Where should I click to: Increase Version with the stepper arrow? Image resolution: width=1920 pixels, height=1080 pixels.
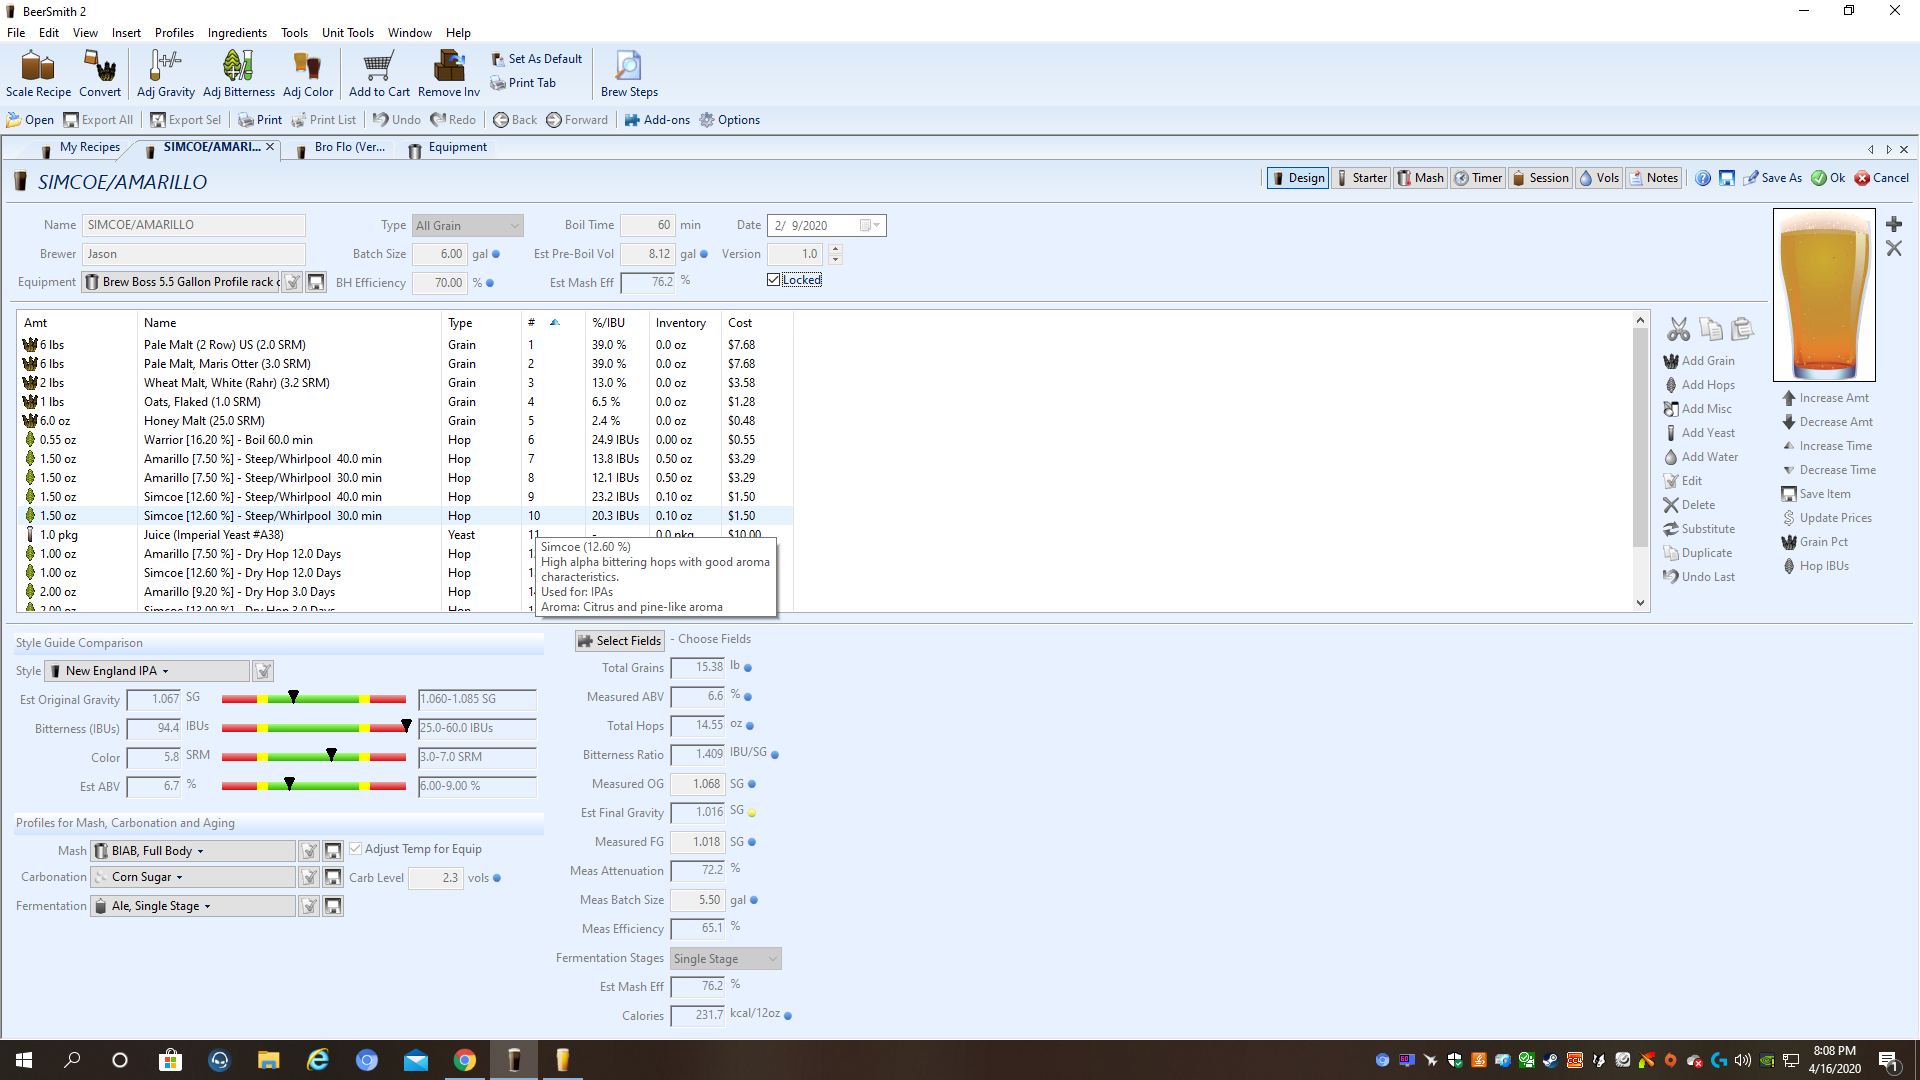click(836, 249)
